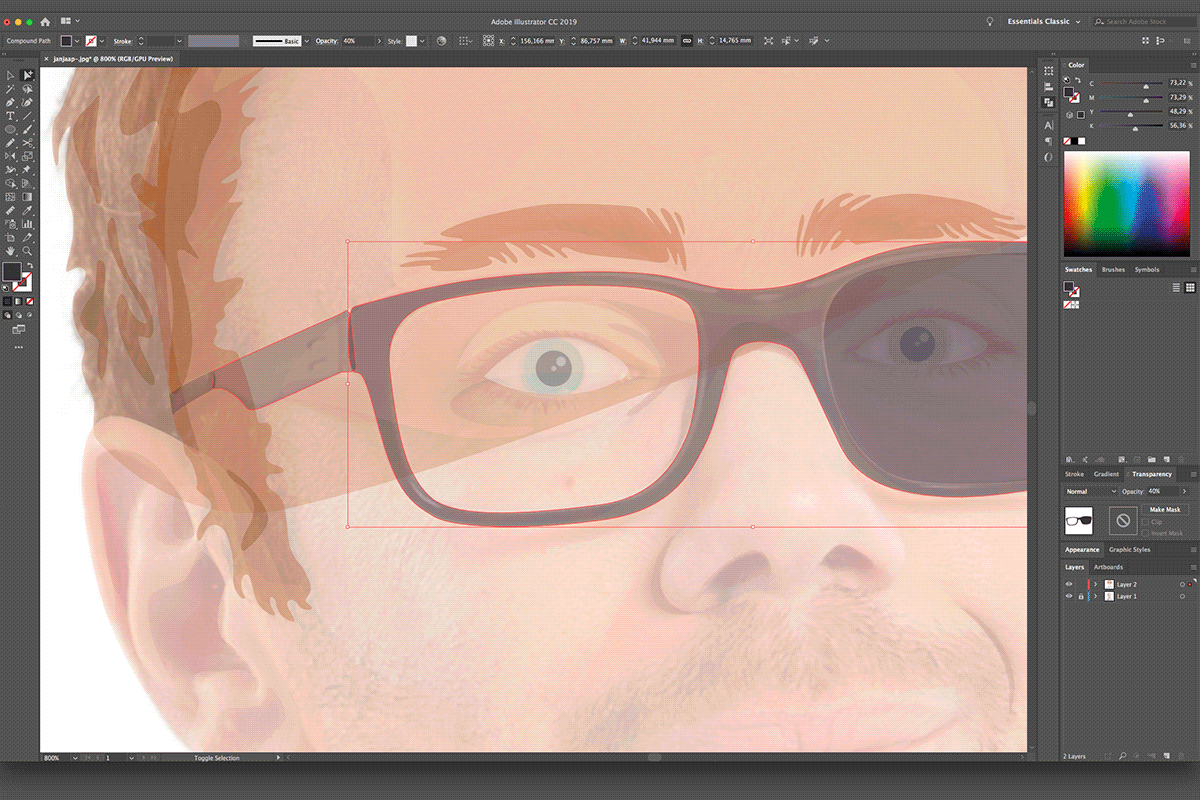1200x800 pixels.
Task: Switch to the Artboards tab
Action: tap(1108, 567)
